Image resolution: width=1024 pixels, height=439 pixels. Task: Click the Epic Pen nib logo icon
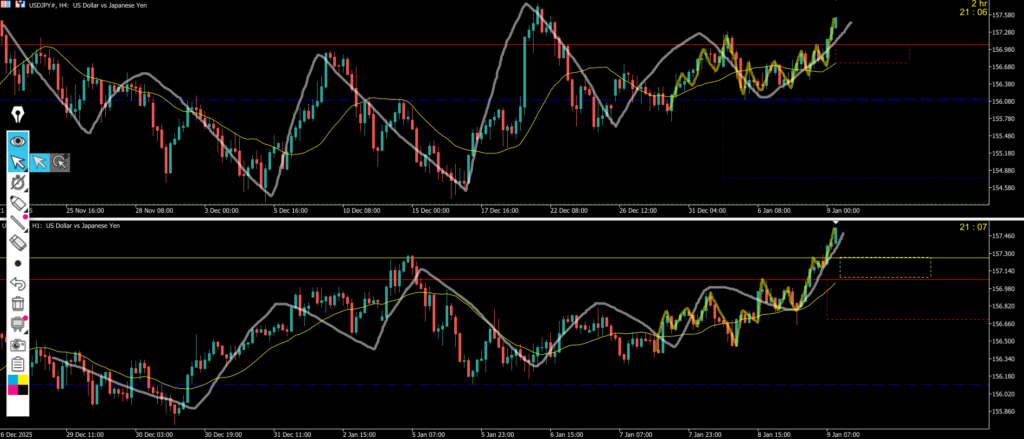17,115
